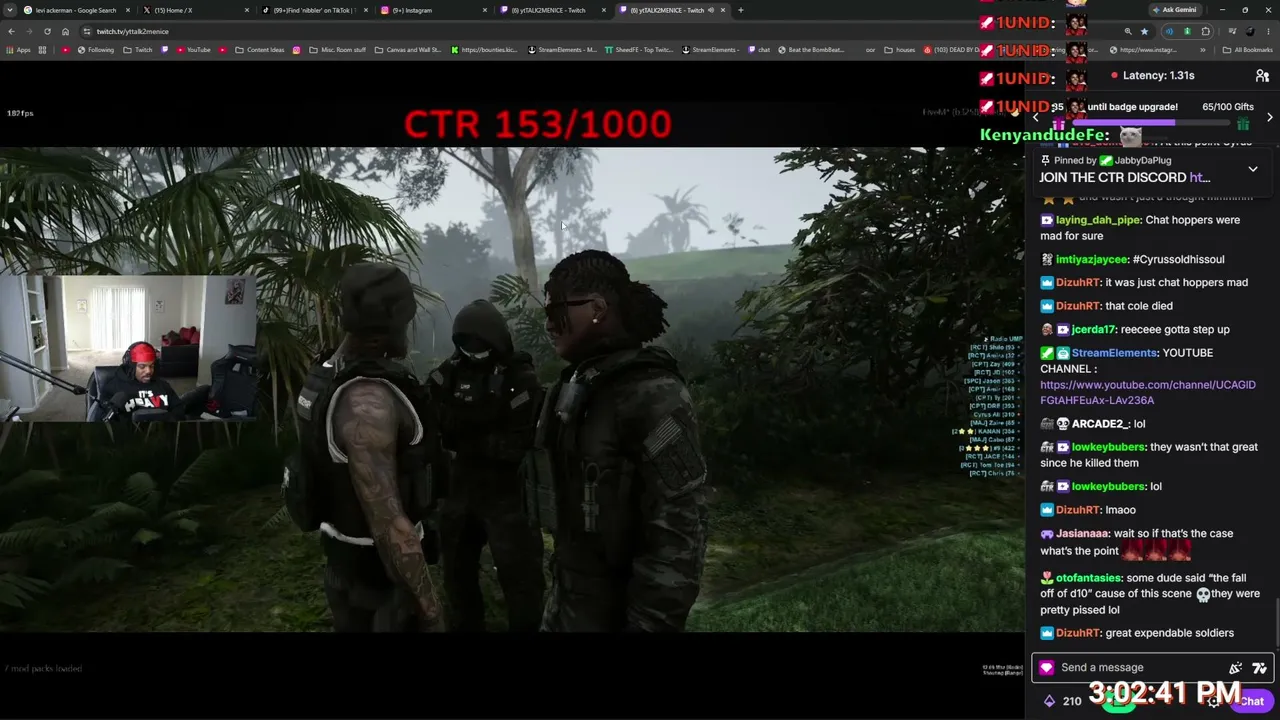Show next gift goal with right arrow

tap(1269, 117)
